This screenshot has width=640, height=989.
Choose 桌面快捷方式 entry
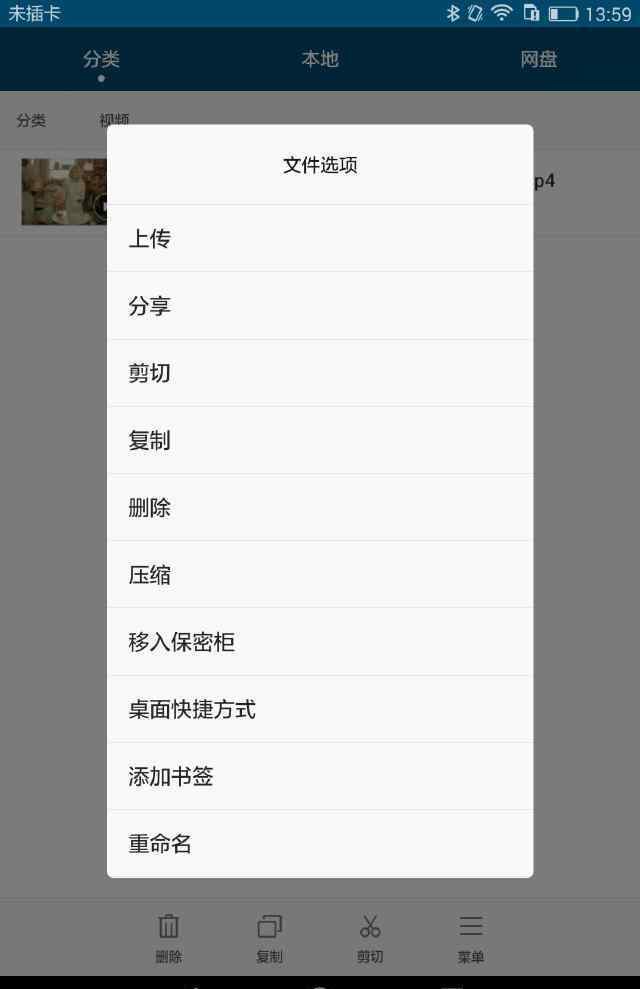(x=320, y=710)
